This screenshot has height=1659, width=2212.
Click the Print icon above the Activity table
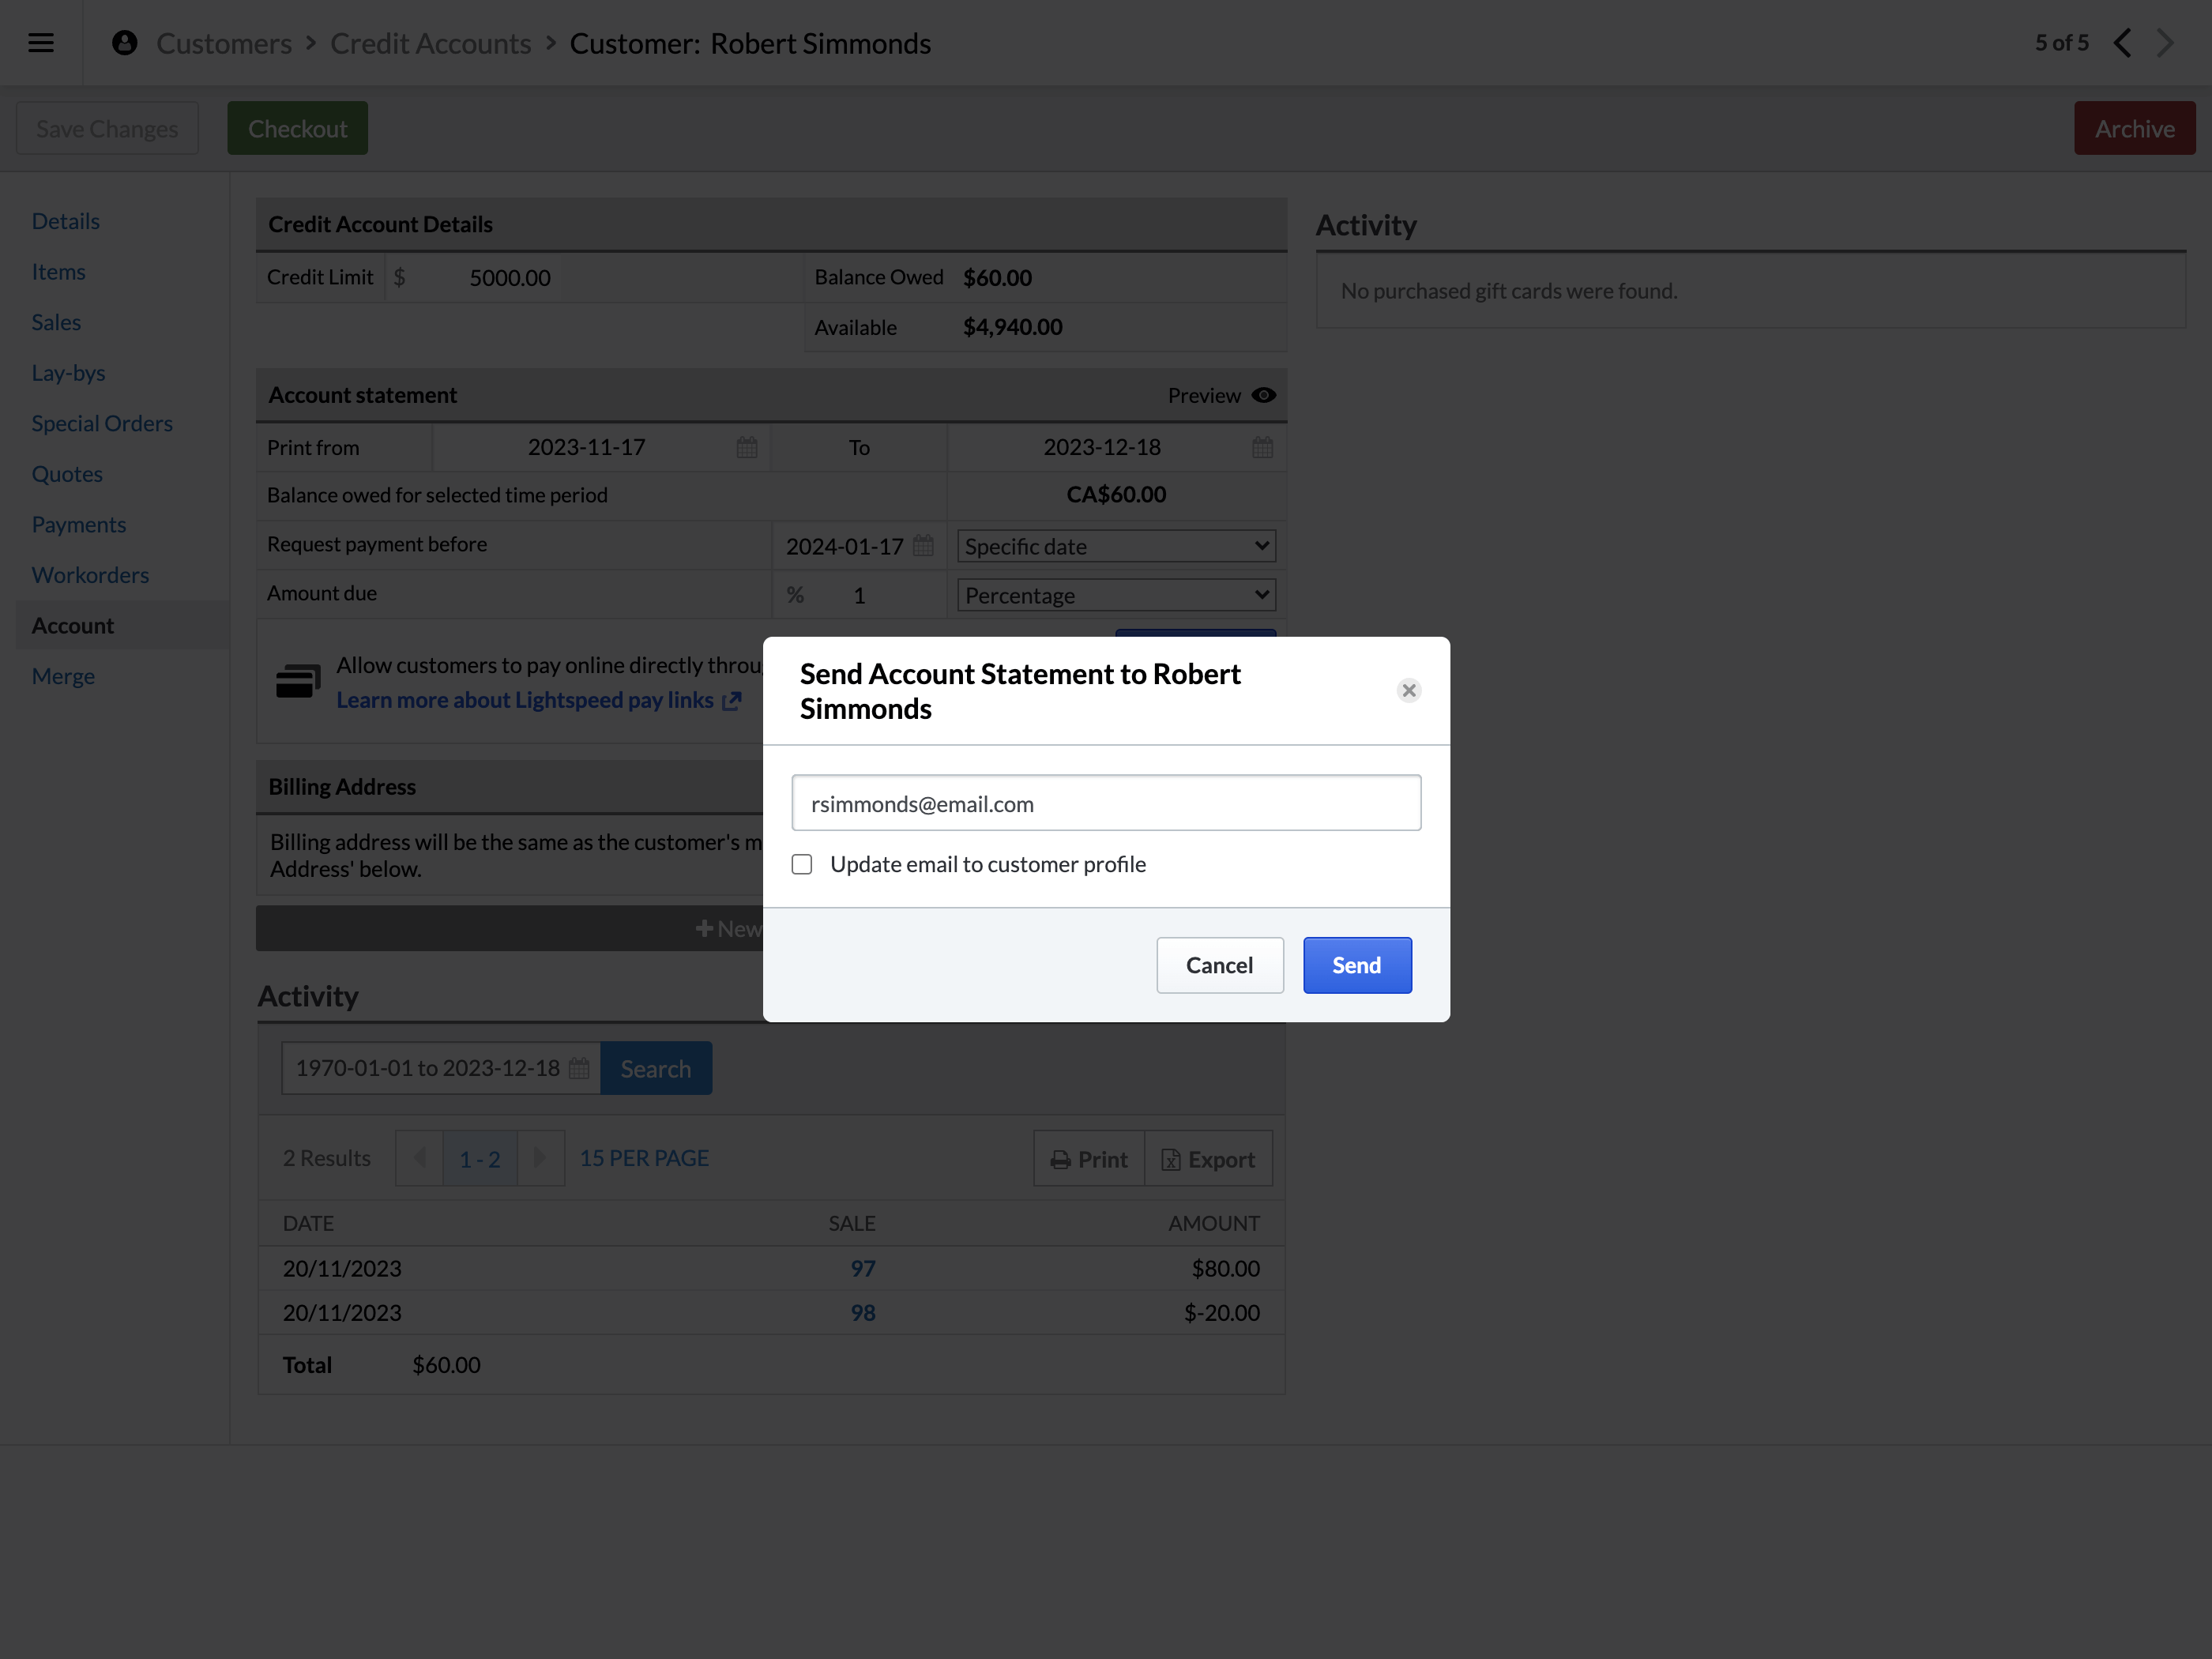coord(1062,1158)
